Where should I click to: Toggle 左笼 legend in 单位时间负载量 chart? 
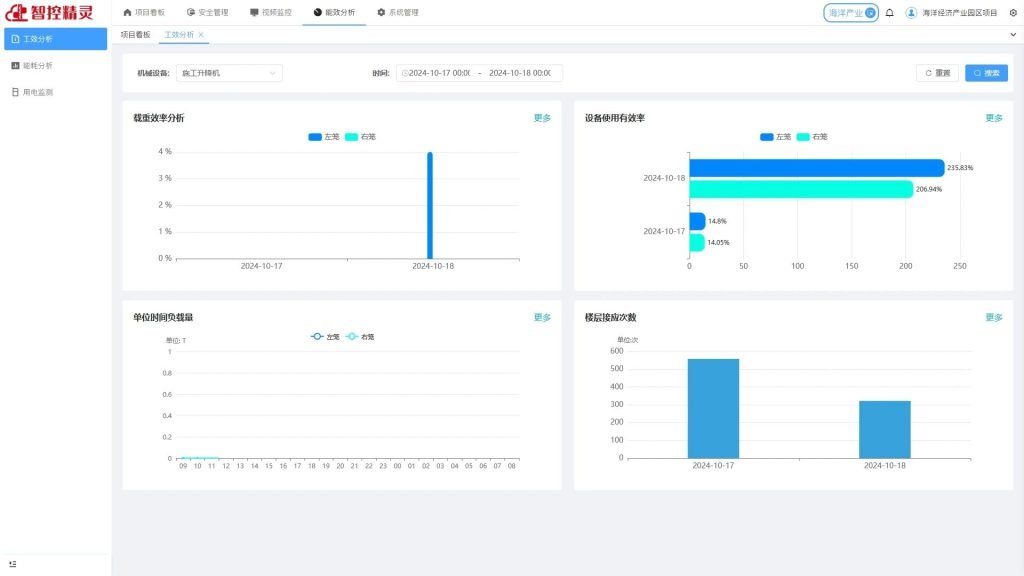[x=325, y=337]
